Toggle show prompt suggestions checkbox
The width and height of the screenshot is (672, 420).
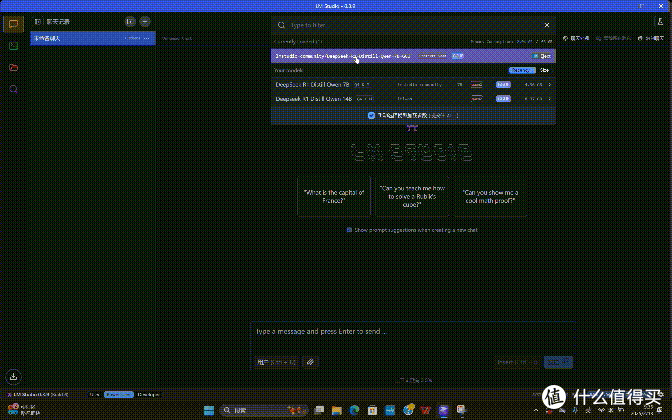point(349,230)
